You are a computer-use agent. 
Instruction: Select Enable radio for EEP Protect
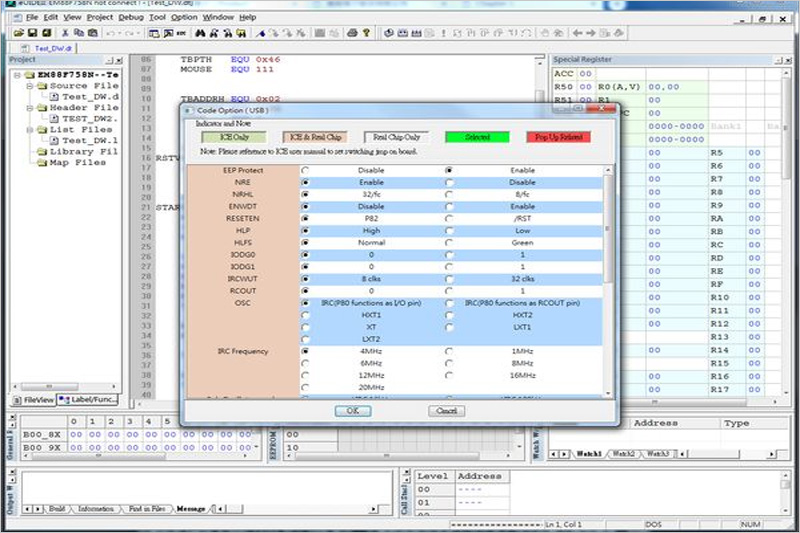click(449, 170)
